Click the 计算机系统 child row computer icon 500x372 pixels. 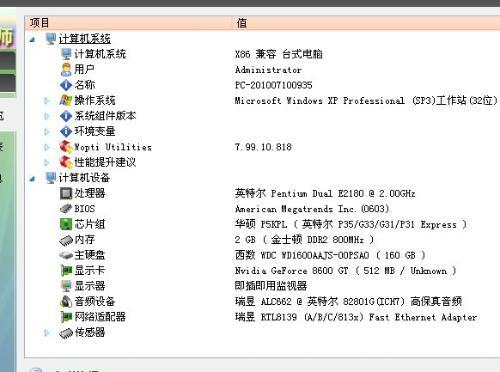point(66,54)
